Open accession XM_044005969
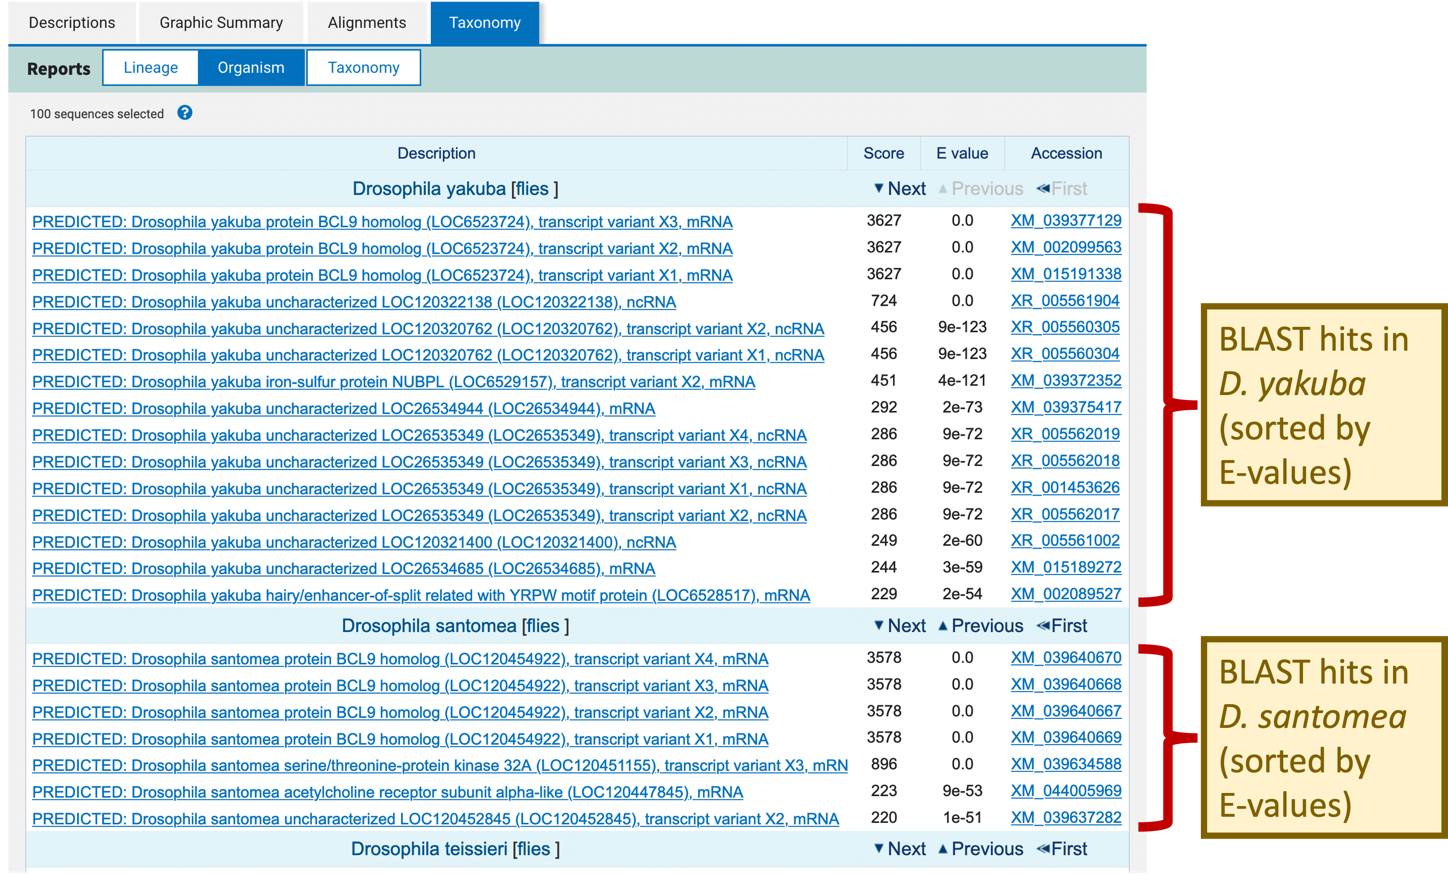The image size is (1448, 874). (x=1066, y=791)
